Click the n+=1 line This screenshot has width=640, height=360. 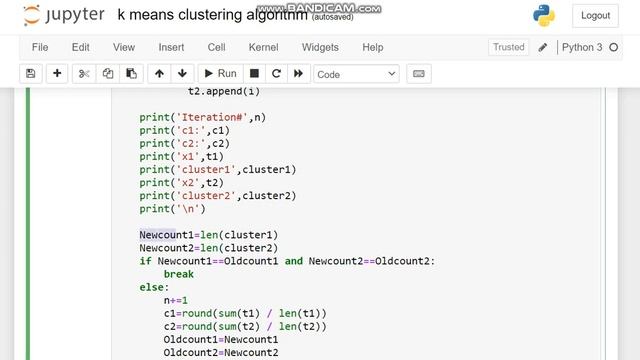176,300
